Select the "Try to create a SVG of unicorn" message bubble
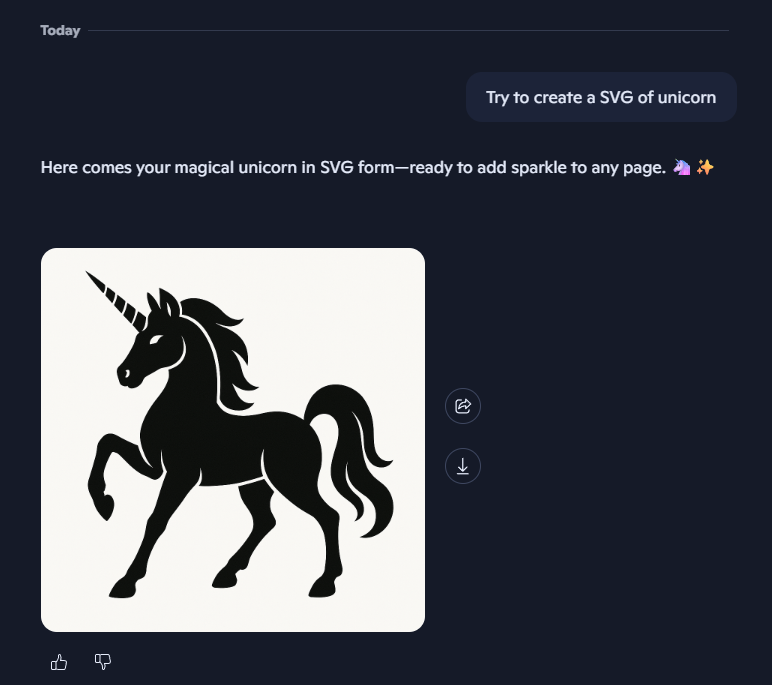This screenshot has height=685, width=772. (601, 97)
